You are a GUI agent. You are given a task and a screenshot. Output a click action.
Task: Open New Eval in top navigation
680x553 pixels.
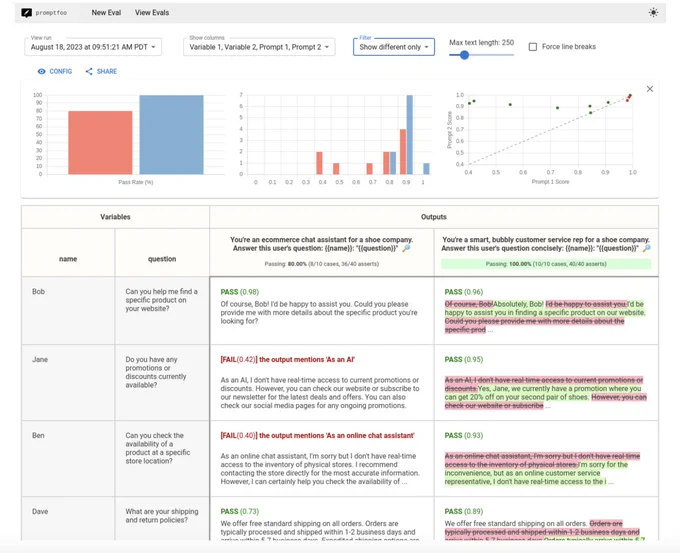tap(106, 13)
